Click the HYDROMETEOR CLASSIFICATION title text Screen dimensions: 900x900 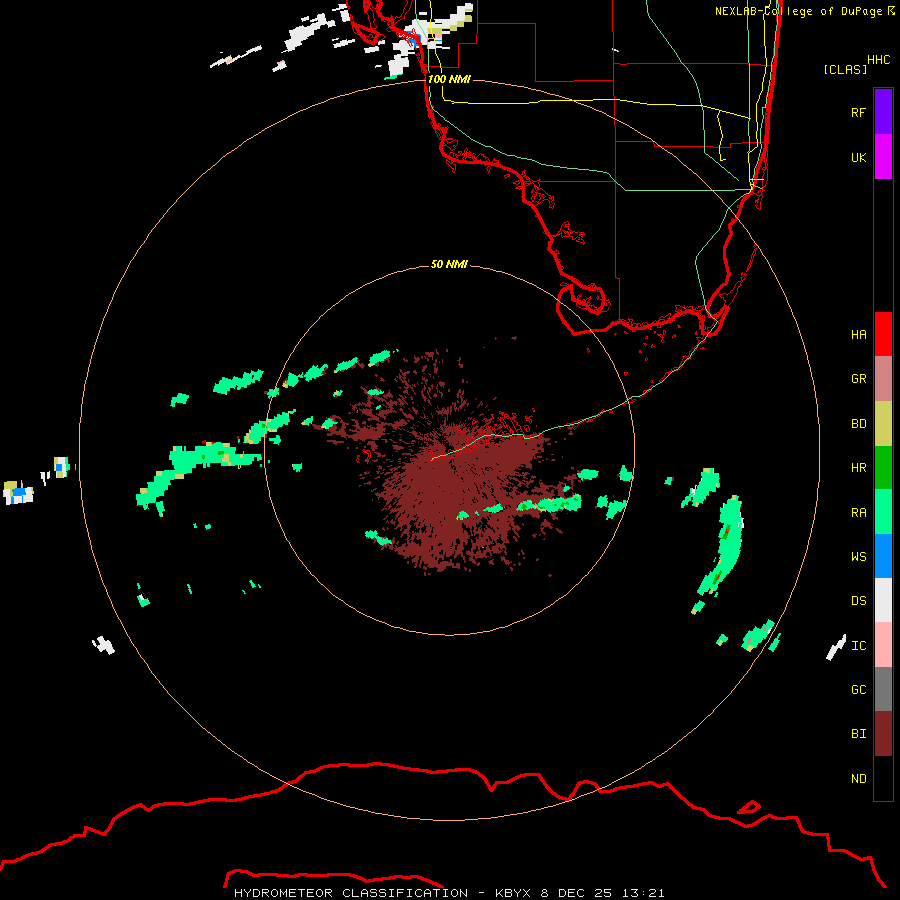(x=351, y=893)
